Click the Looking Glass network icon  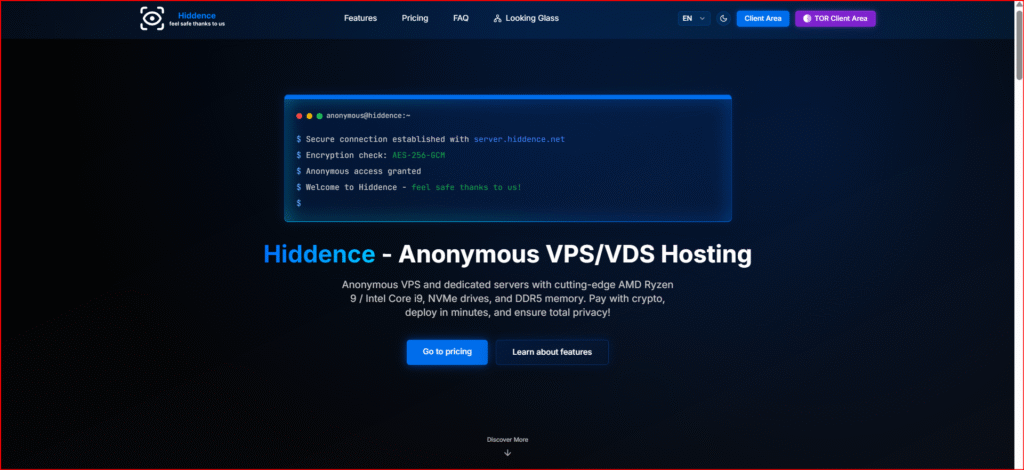(497, 18)
